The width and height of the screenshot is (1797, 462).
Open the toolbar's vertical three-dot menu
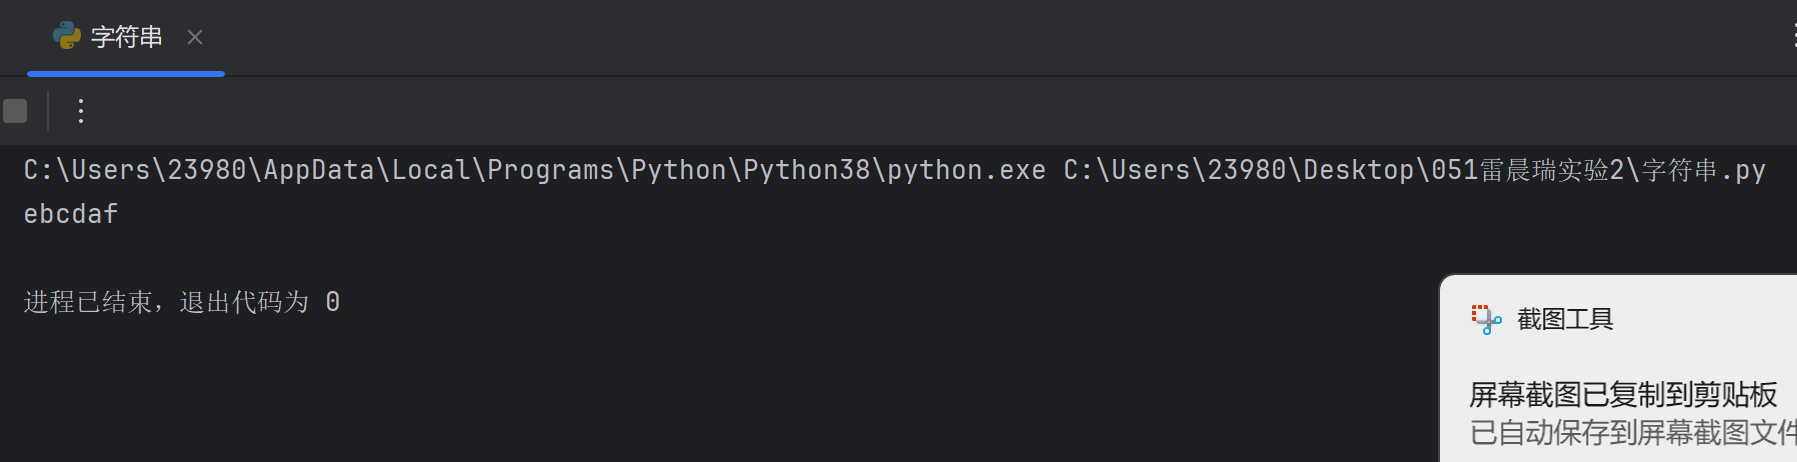pos(81,111)
